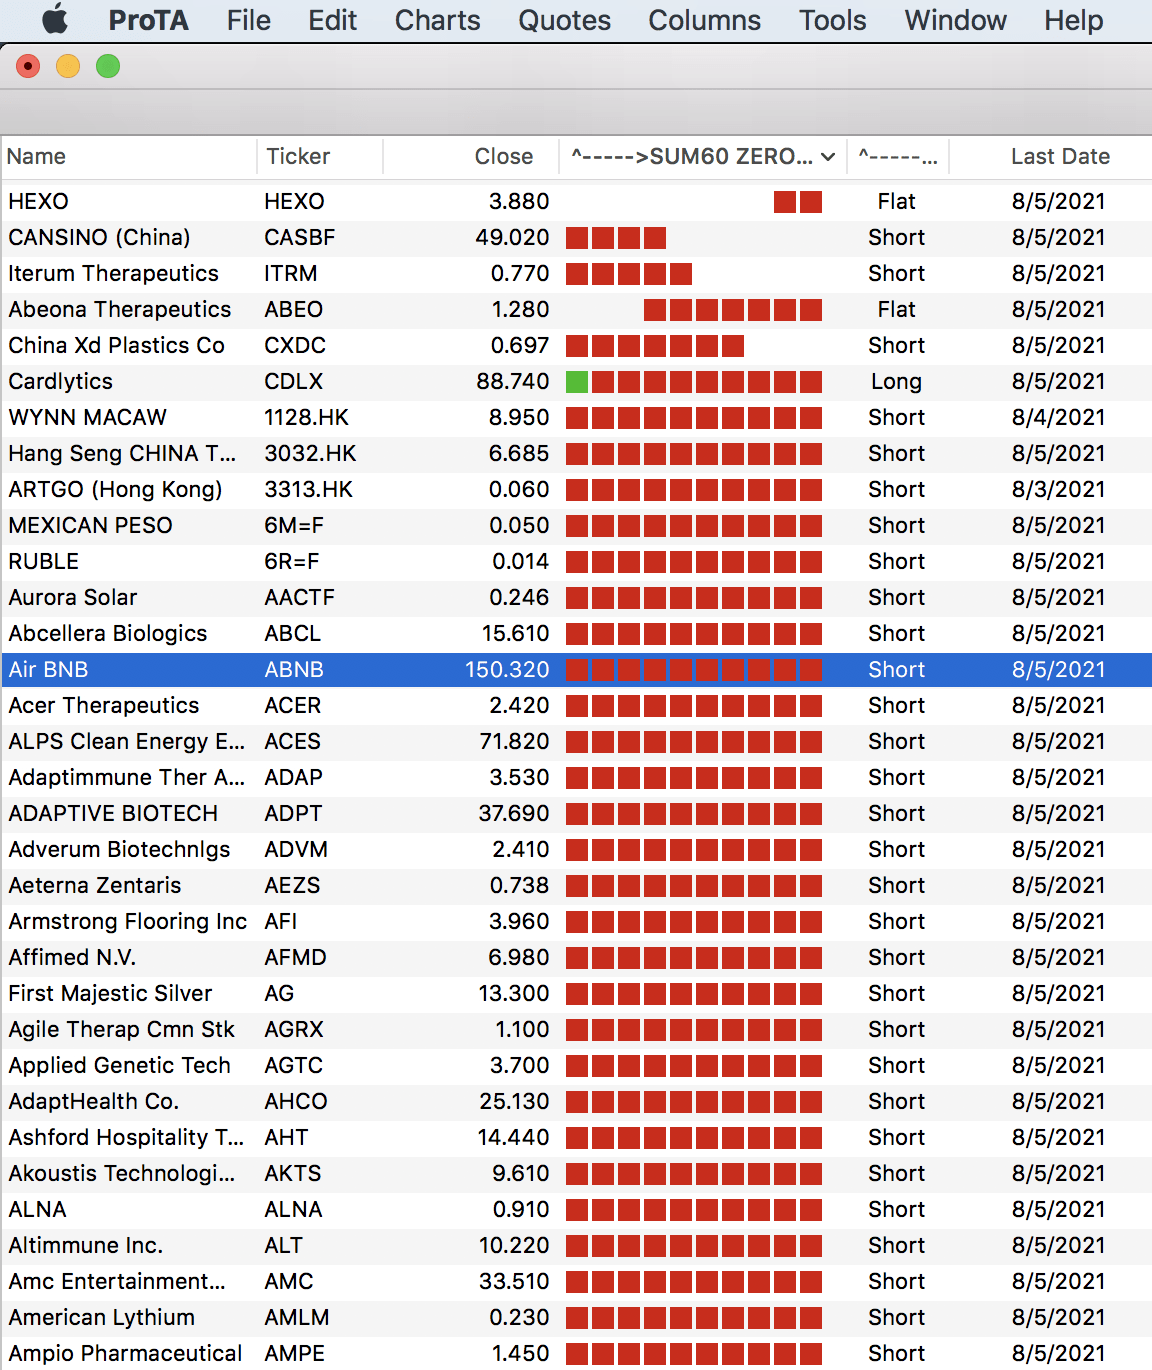Click the SUM60 ZERO column sort chevron
Screen dimensions: 1152x1370
(x=828, y=157)
